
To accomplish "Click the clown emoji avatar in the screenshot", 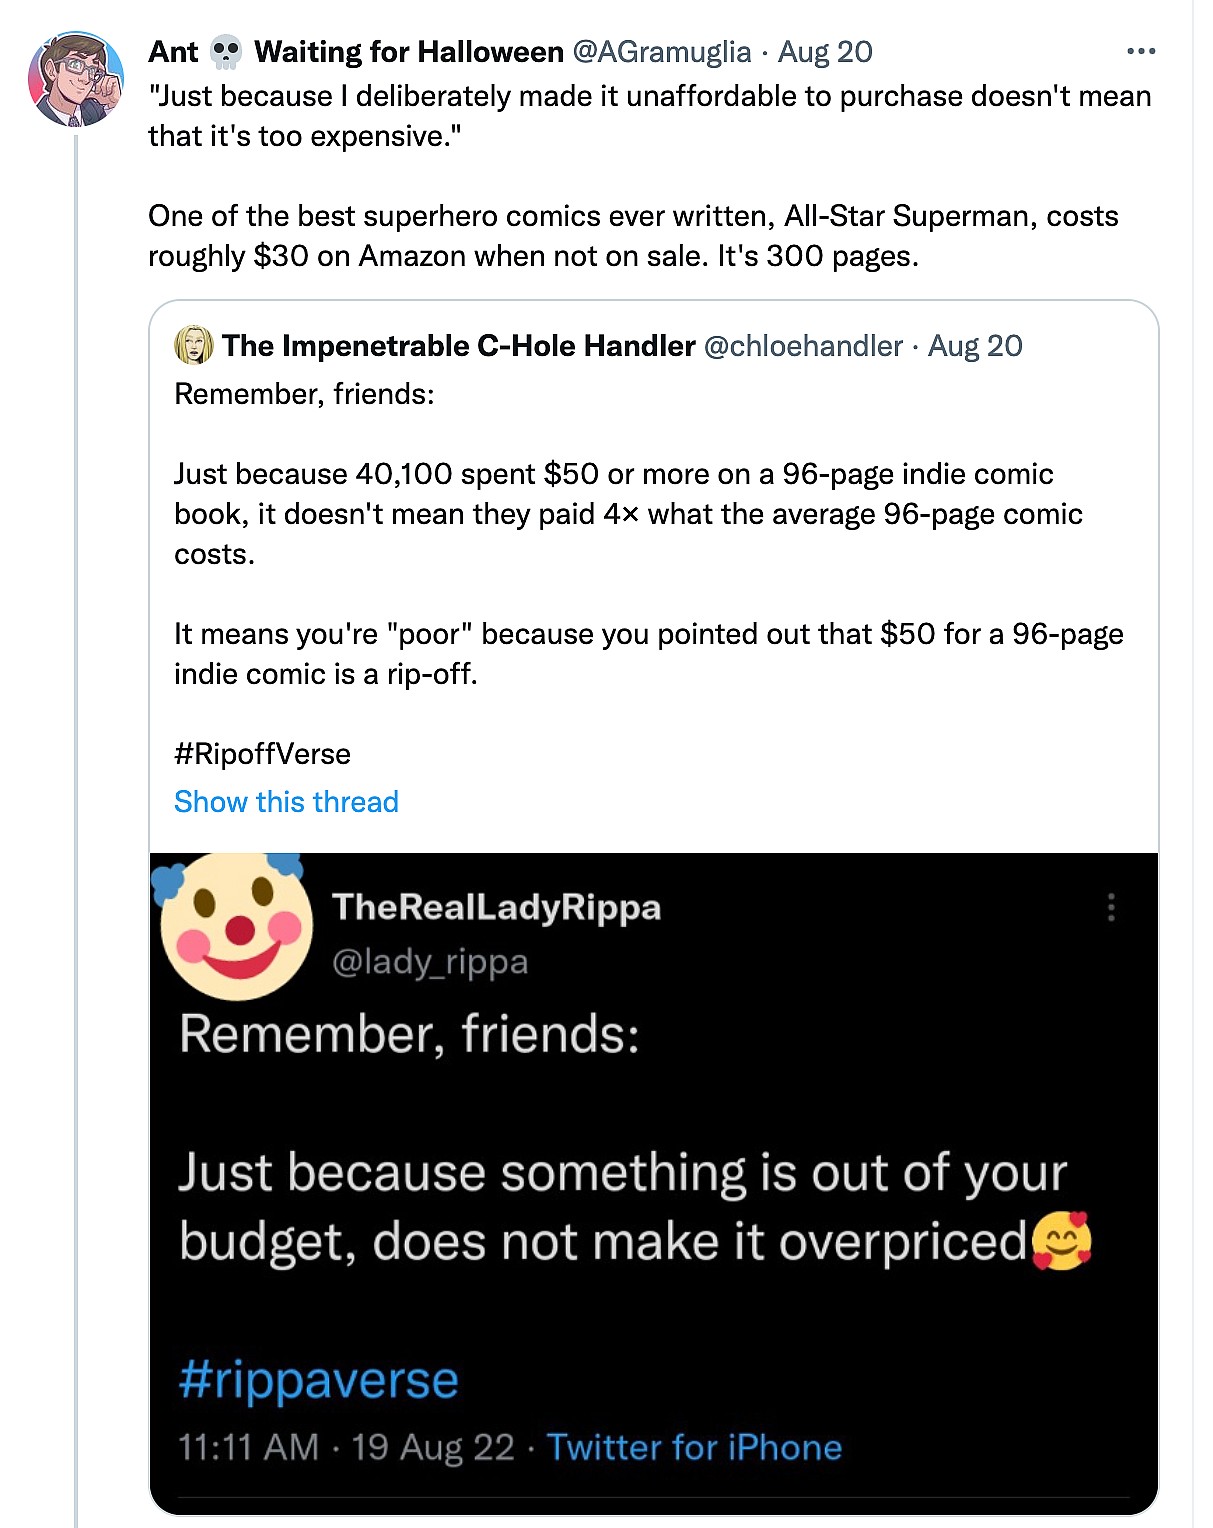I will click(235, 927).
